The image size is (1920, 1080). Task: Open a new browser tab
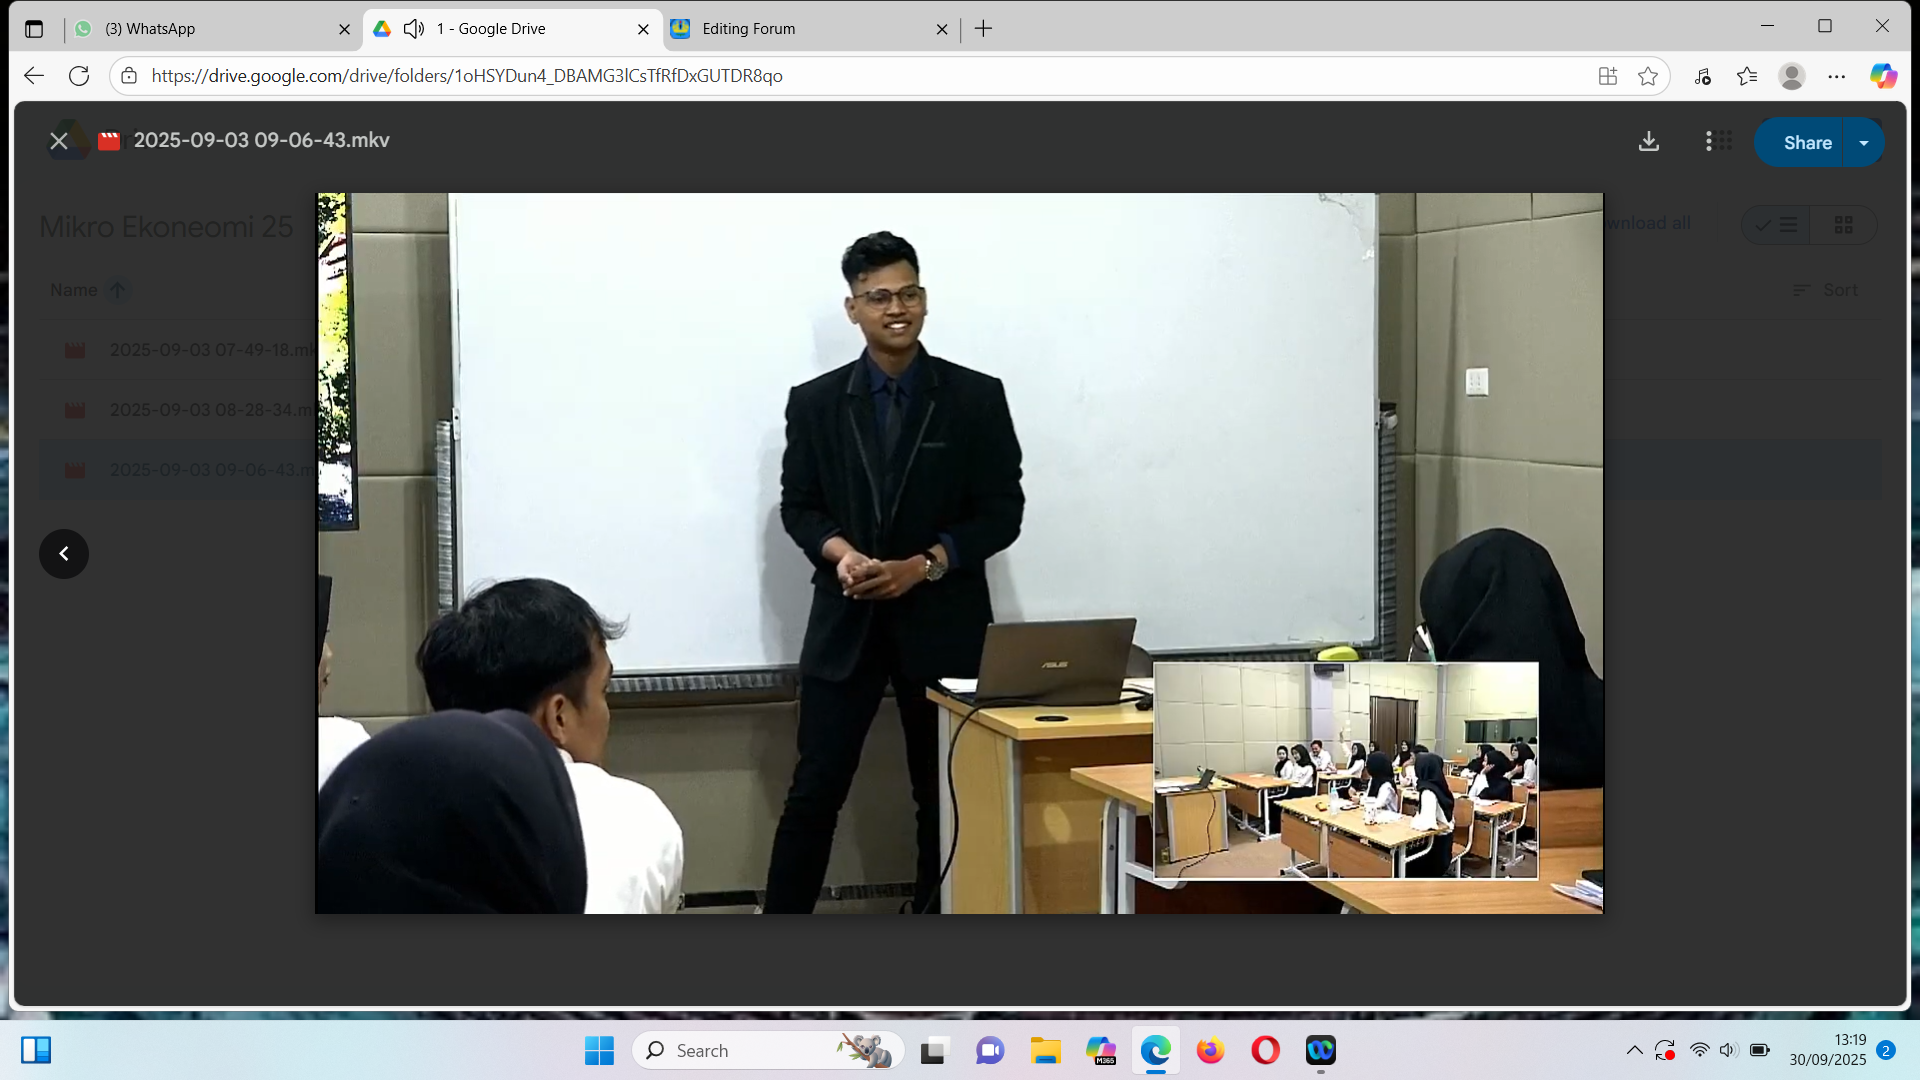click(983, 29)
